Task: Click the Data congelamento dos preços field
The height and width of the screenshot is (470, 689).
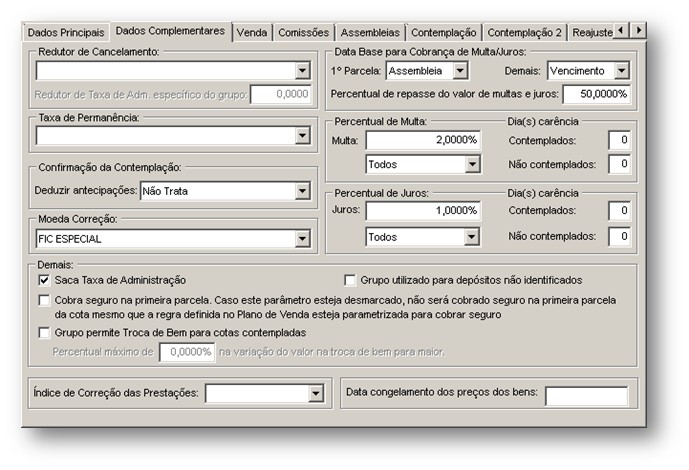Action: pyautogui.click(x=587, y=396)
